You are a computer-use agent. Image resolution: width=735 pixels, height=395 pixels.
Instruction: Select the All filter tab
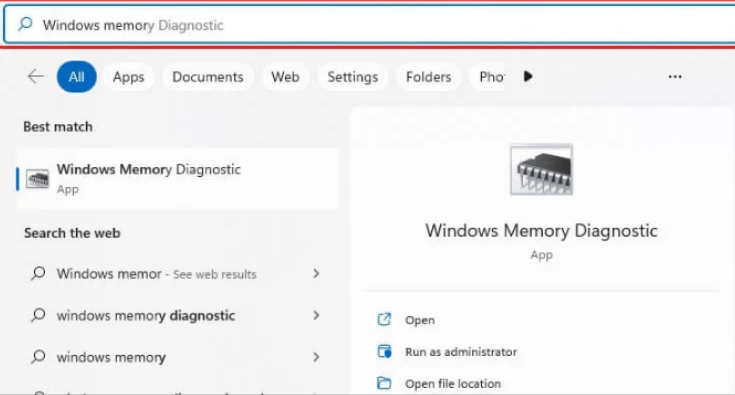pyautogui.click(x=76, y=77)
